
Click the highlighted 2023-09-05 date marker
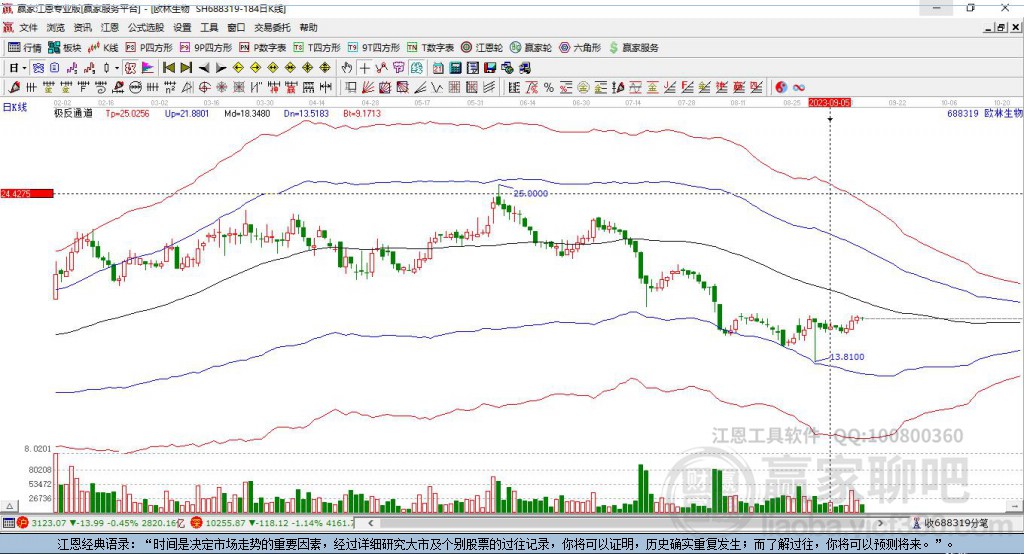[x=829, y=103]
